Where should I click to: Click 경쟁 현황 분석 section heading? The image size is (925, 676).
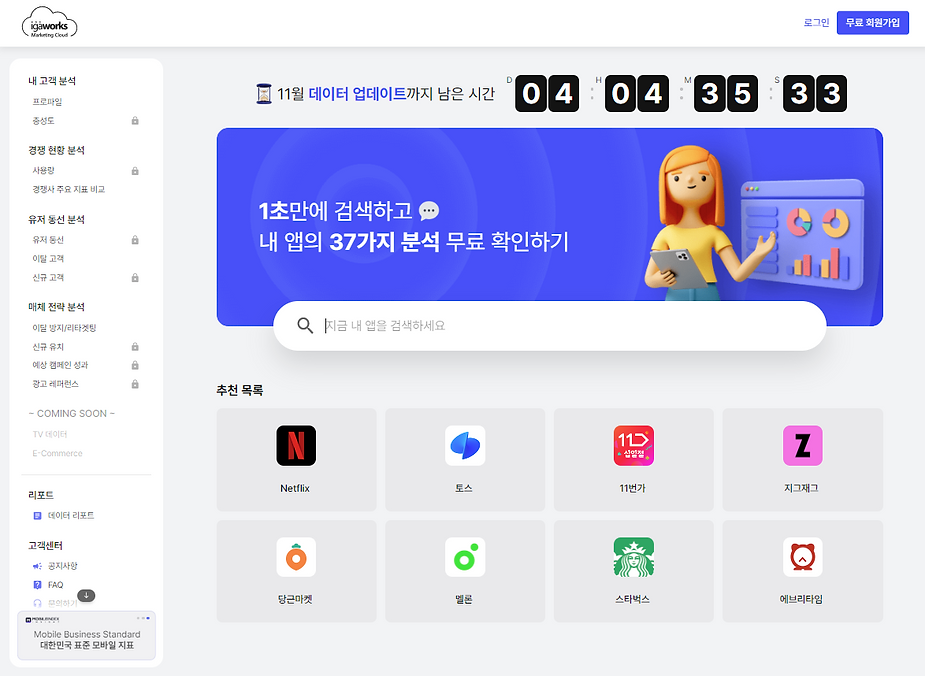[x=56, y=150]
